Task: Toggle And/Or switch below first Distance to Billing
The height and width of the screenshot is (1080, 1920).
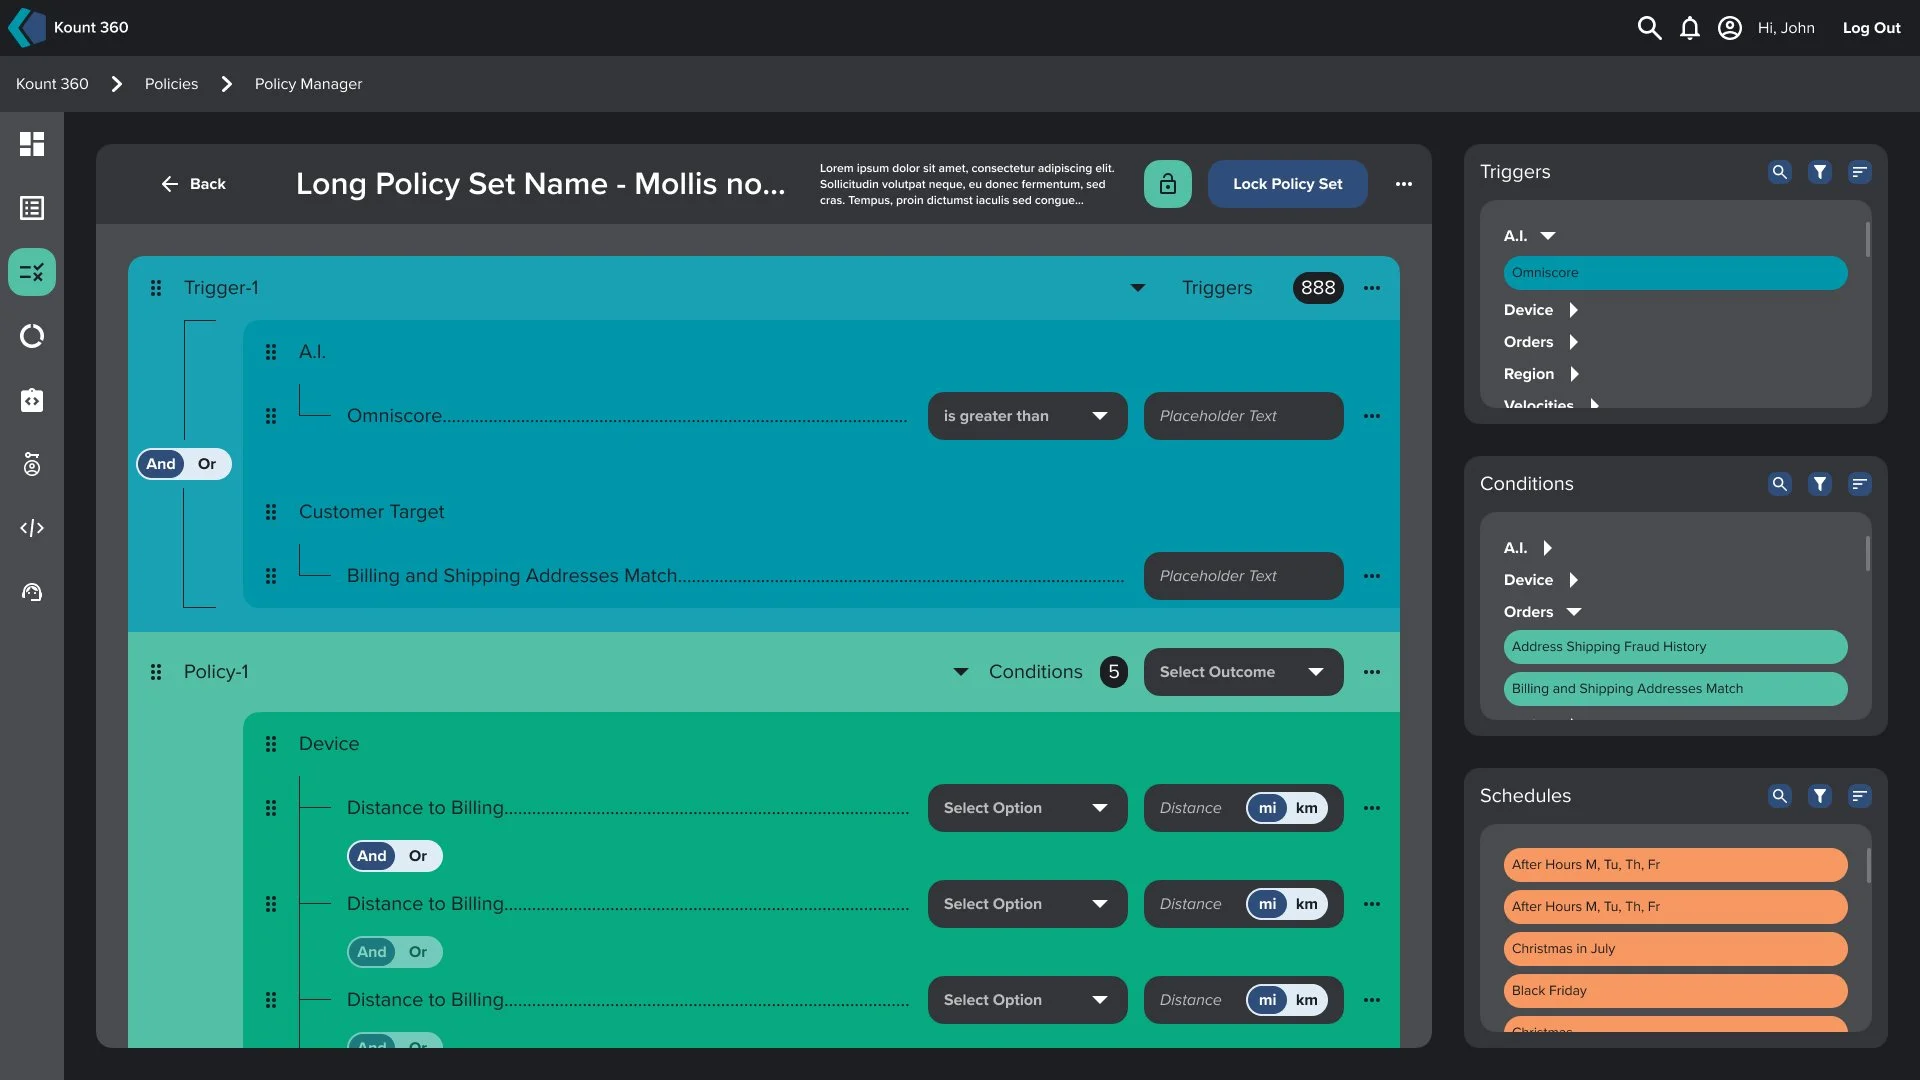Action: pyautogui.click(x=395, y=856)
